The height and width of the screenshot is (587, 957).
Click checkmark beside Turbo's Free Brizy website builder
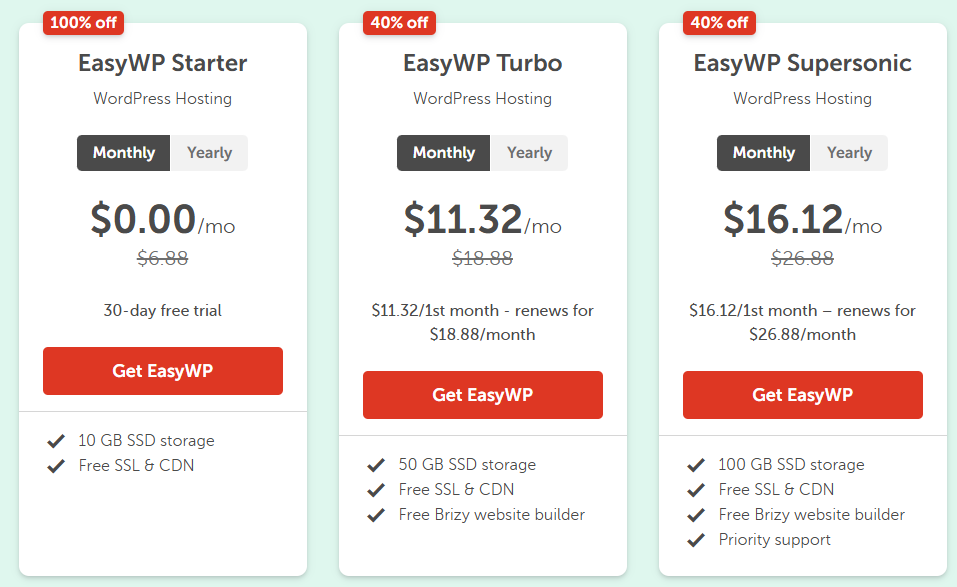click(376, 515)
